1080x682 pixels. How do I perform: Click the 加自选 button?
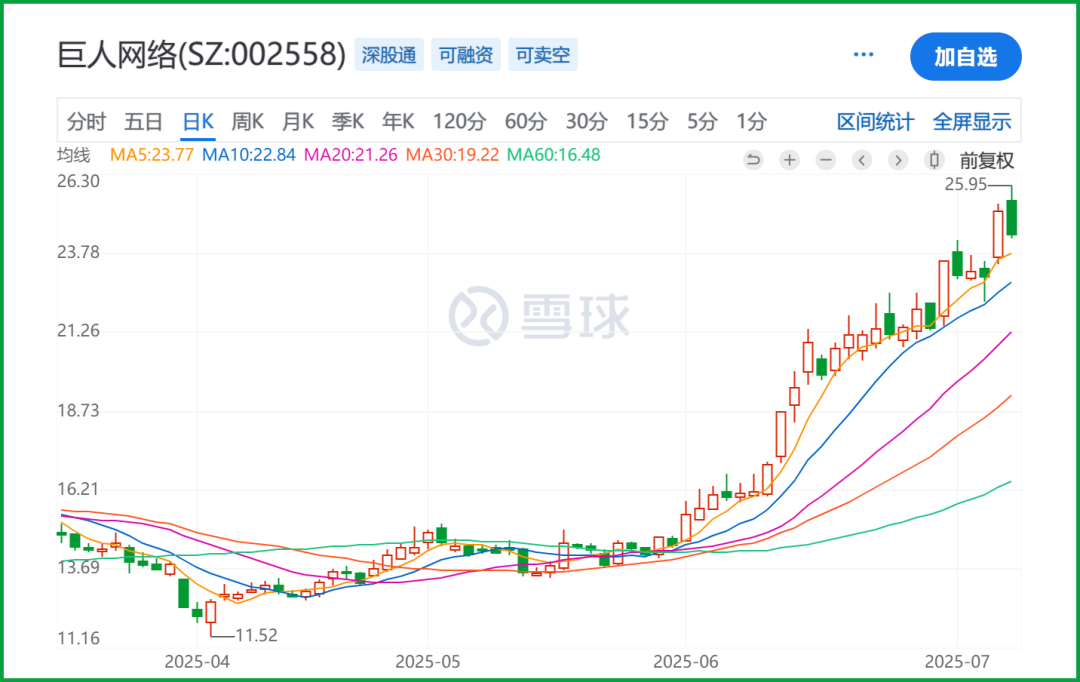[x=966, y=56]
